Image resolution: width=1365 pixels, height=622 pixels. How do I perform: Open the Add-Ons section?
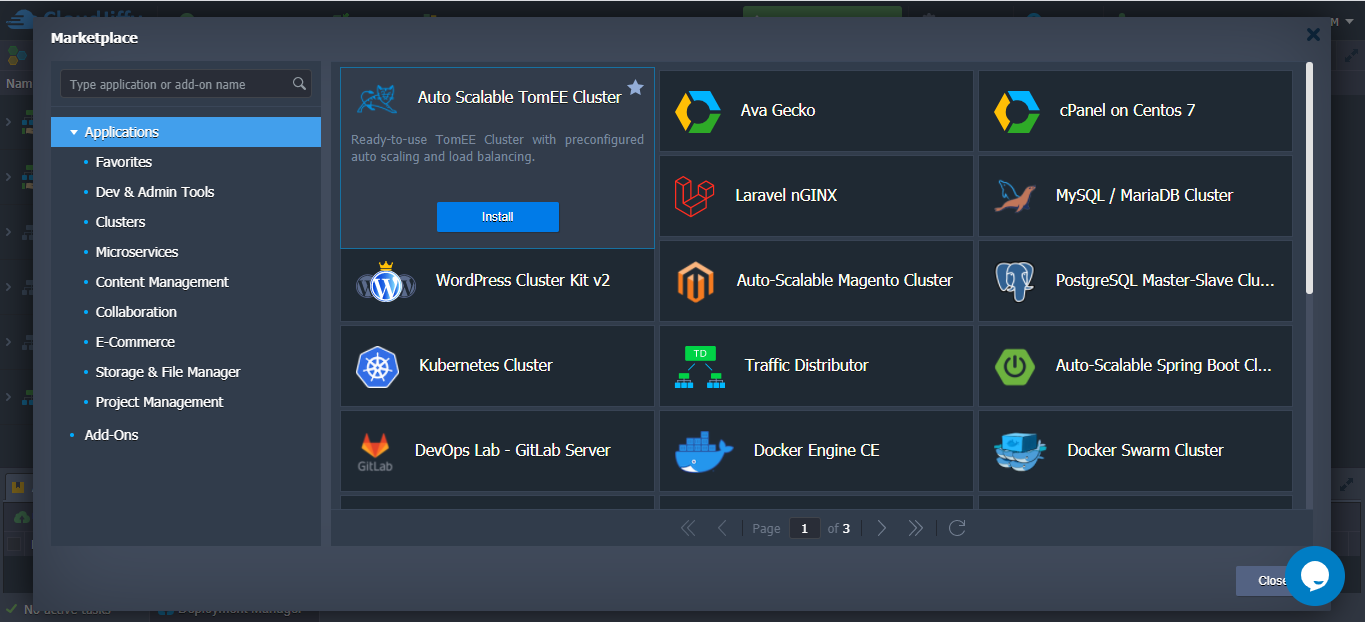click(111, 435)
